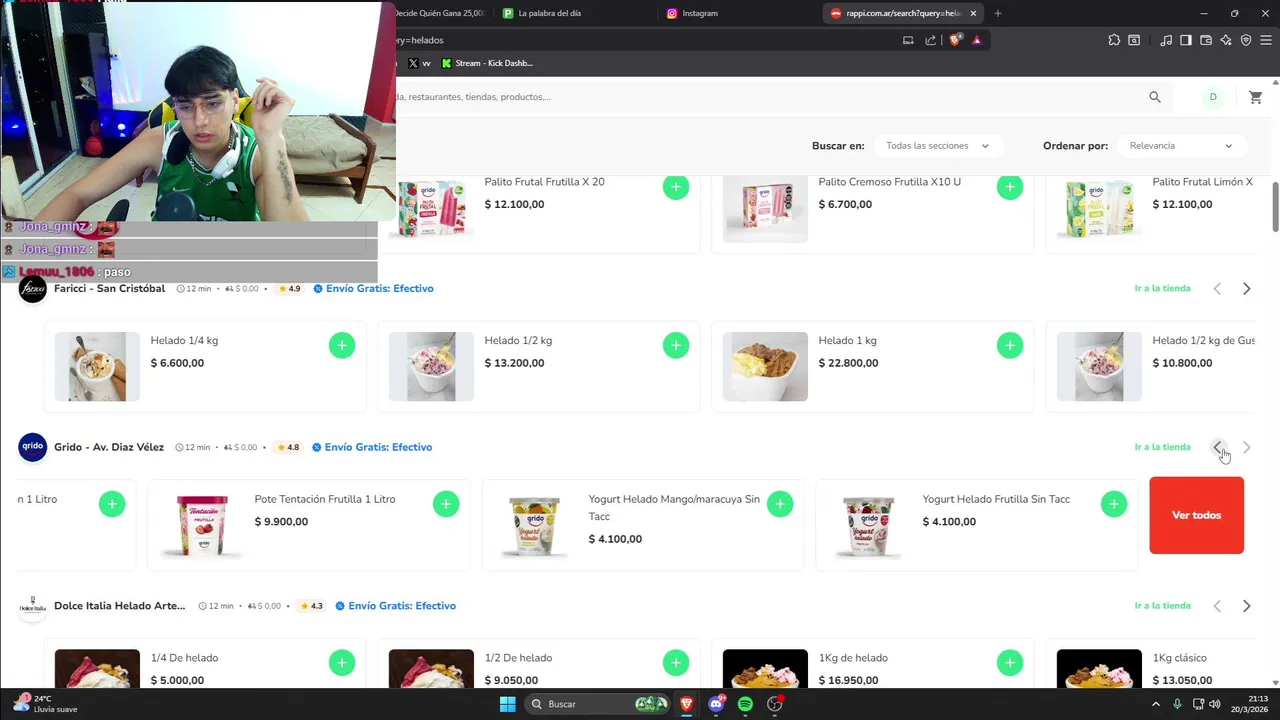Viewport: 1280px width, 720px height.
Task: Open the 'Faricci - San Cristóbal' store name
Action: (110, 289)
